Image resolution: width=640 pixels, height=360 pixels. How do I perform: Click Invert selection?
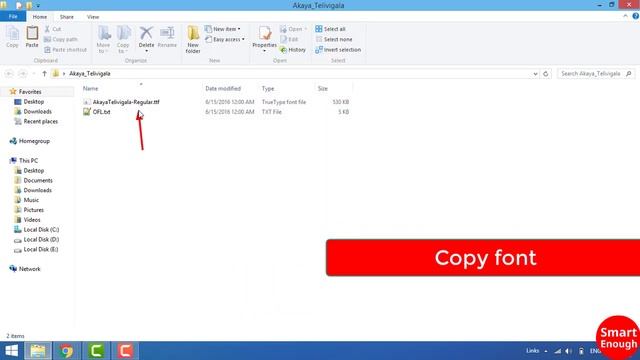338,49
